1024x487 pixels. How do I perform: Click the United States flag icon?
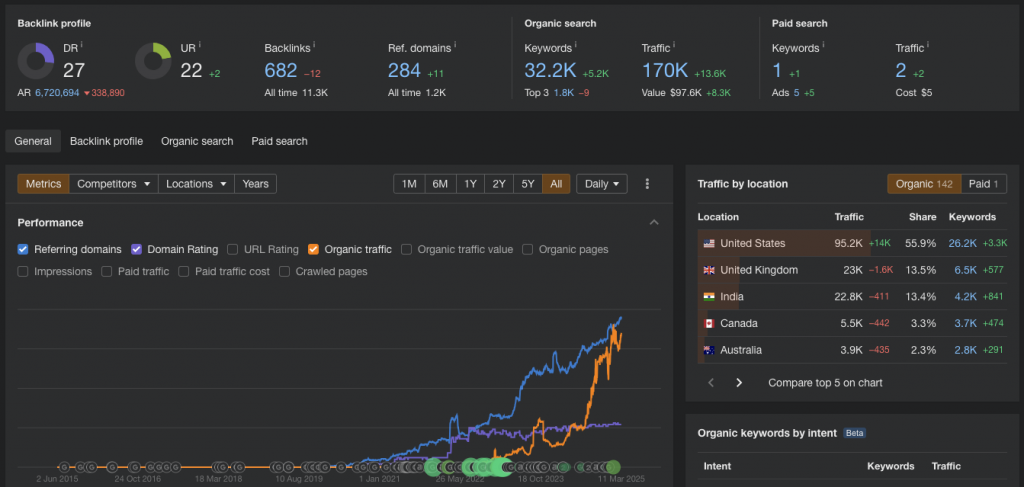pos(708,243)
